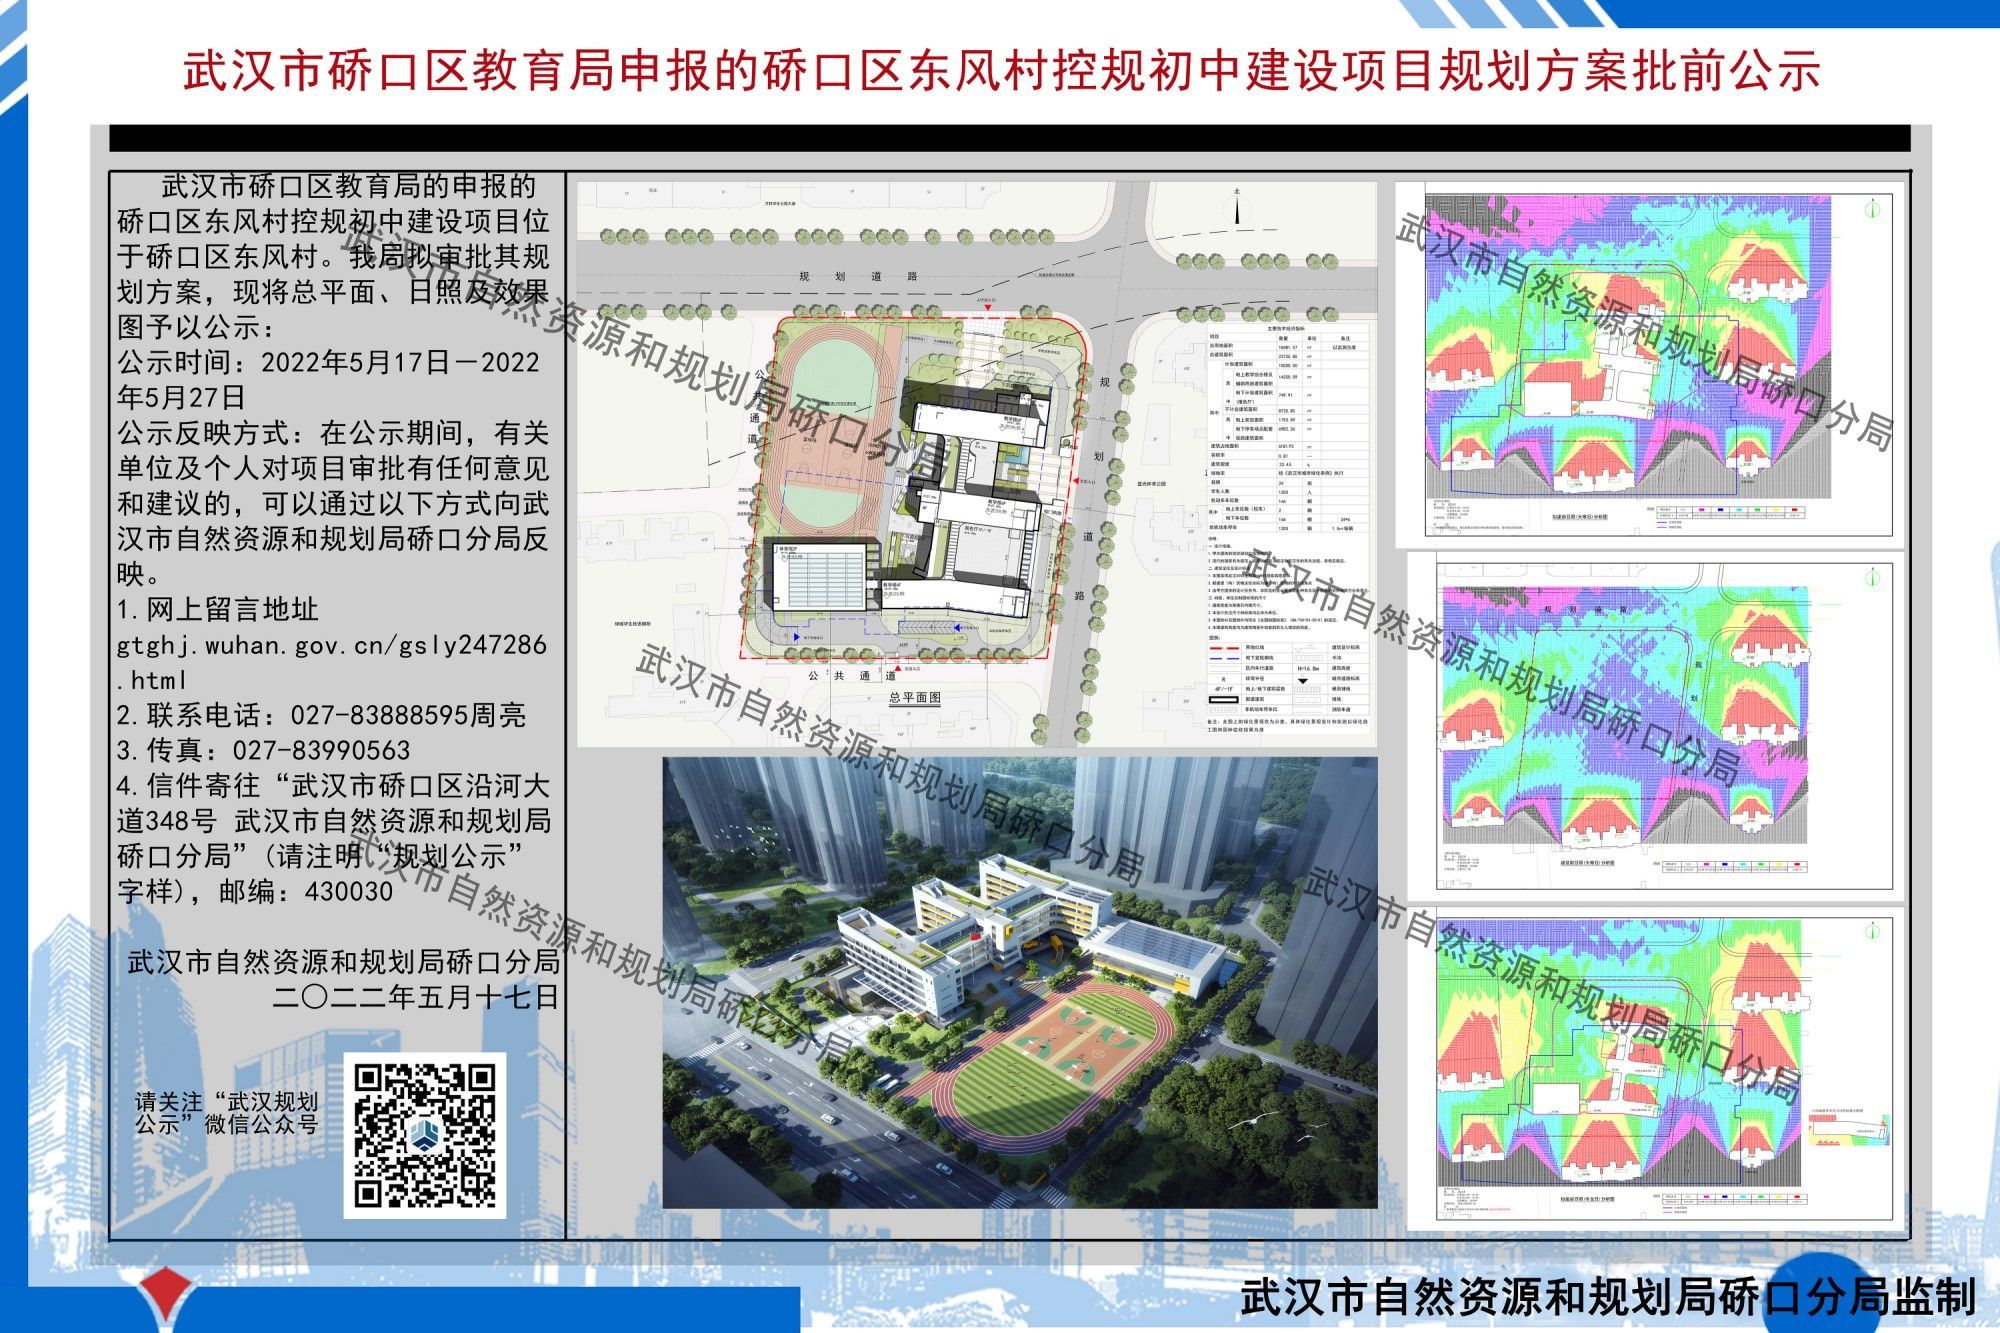The image size is (2000, 1333).
Task: Click the green compass icon on bottom sunlight diagram
Action: [1872, 932]
